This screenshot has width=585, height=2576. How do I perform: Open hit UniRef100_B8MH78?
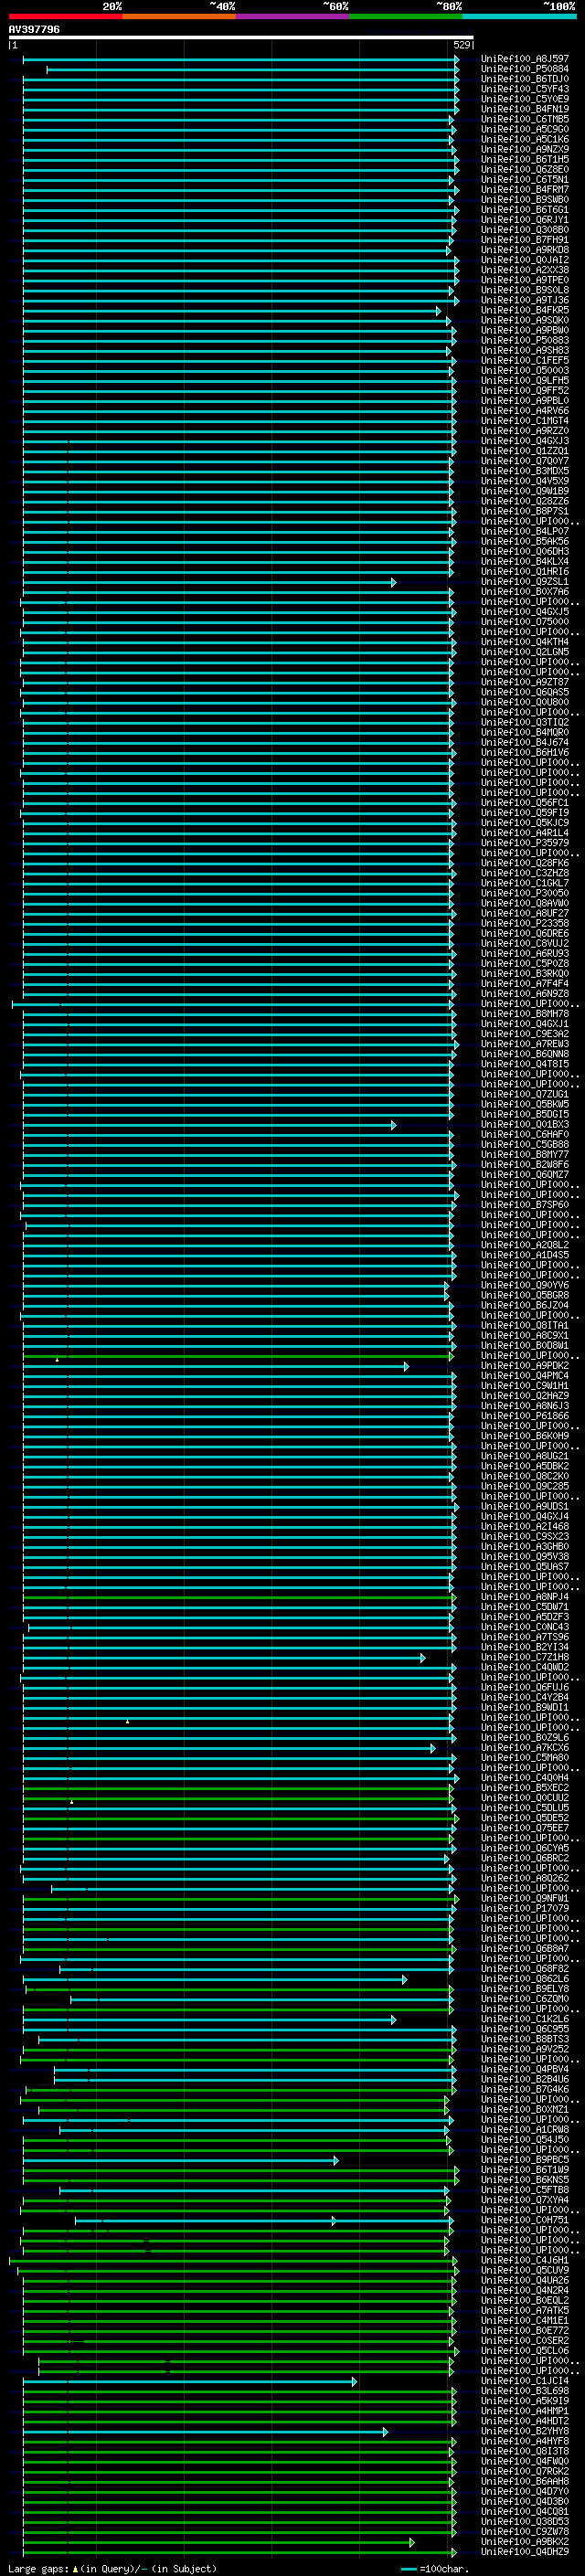(525, 1014)
